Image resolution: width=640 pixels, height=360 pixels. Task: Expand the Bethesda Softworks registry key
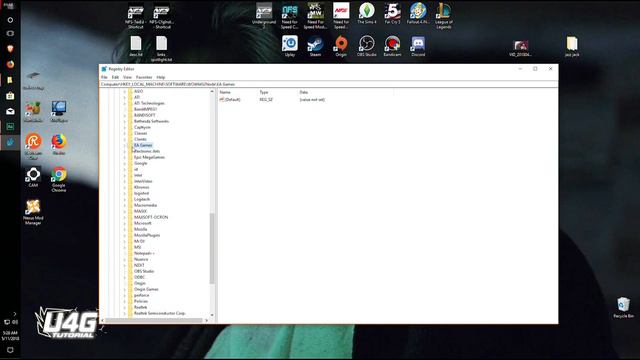pyautogui.click(x=124, y=121)
